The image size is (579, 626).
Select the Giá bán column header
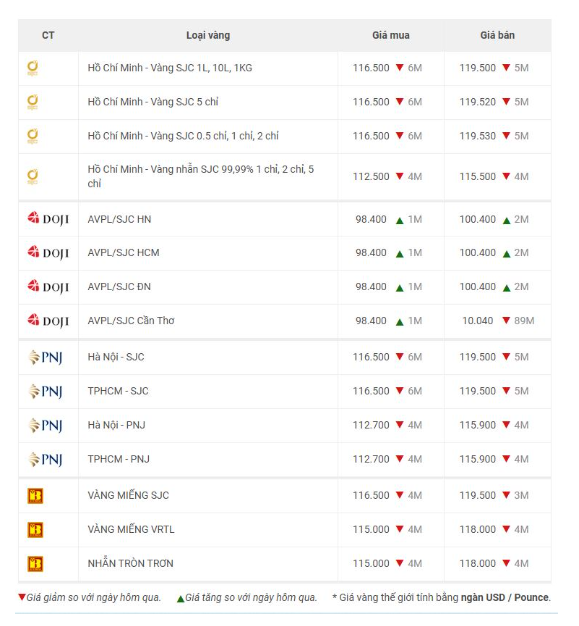(497, 35)
